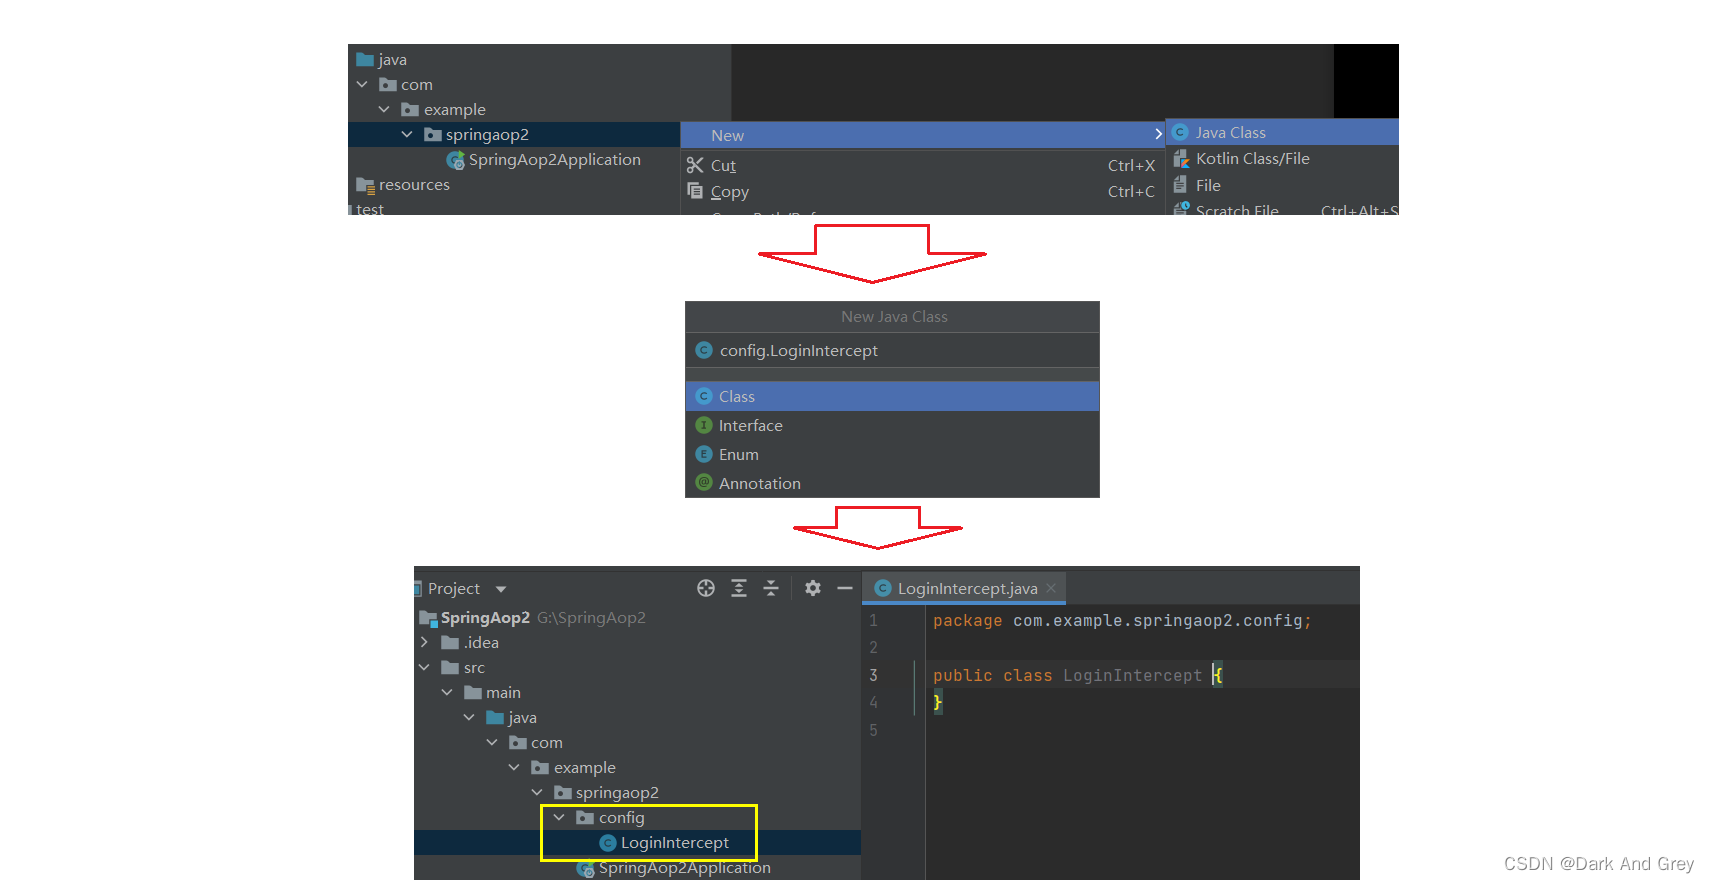
Task: Collapse the springaop2 package in bottom tree
Action: [x=537, y=792]
